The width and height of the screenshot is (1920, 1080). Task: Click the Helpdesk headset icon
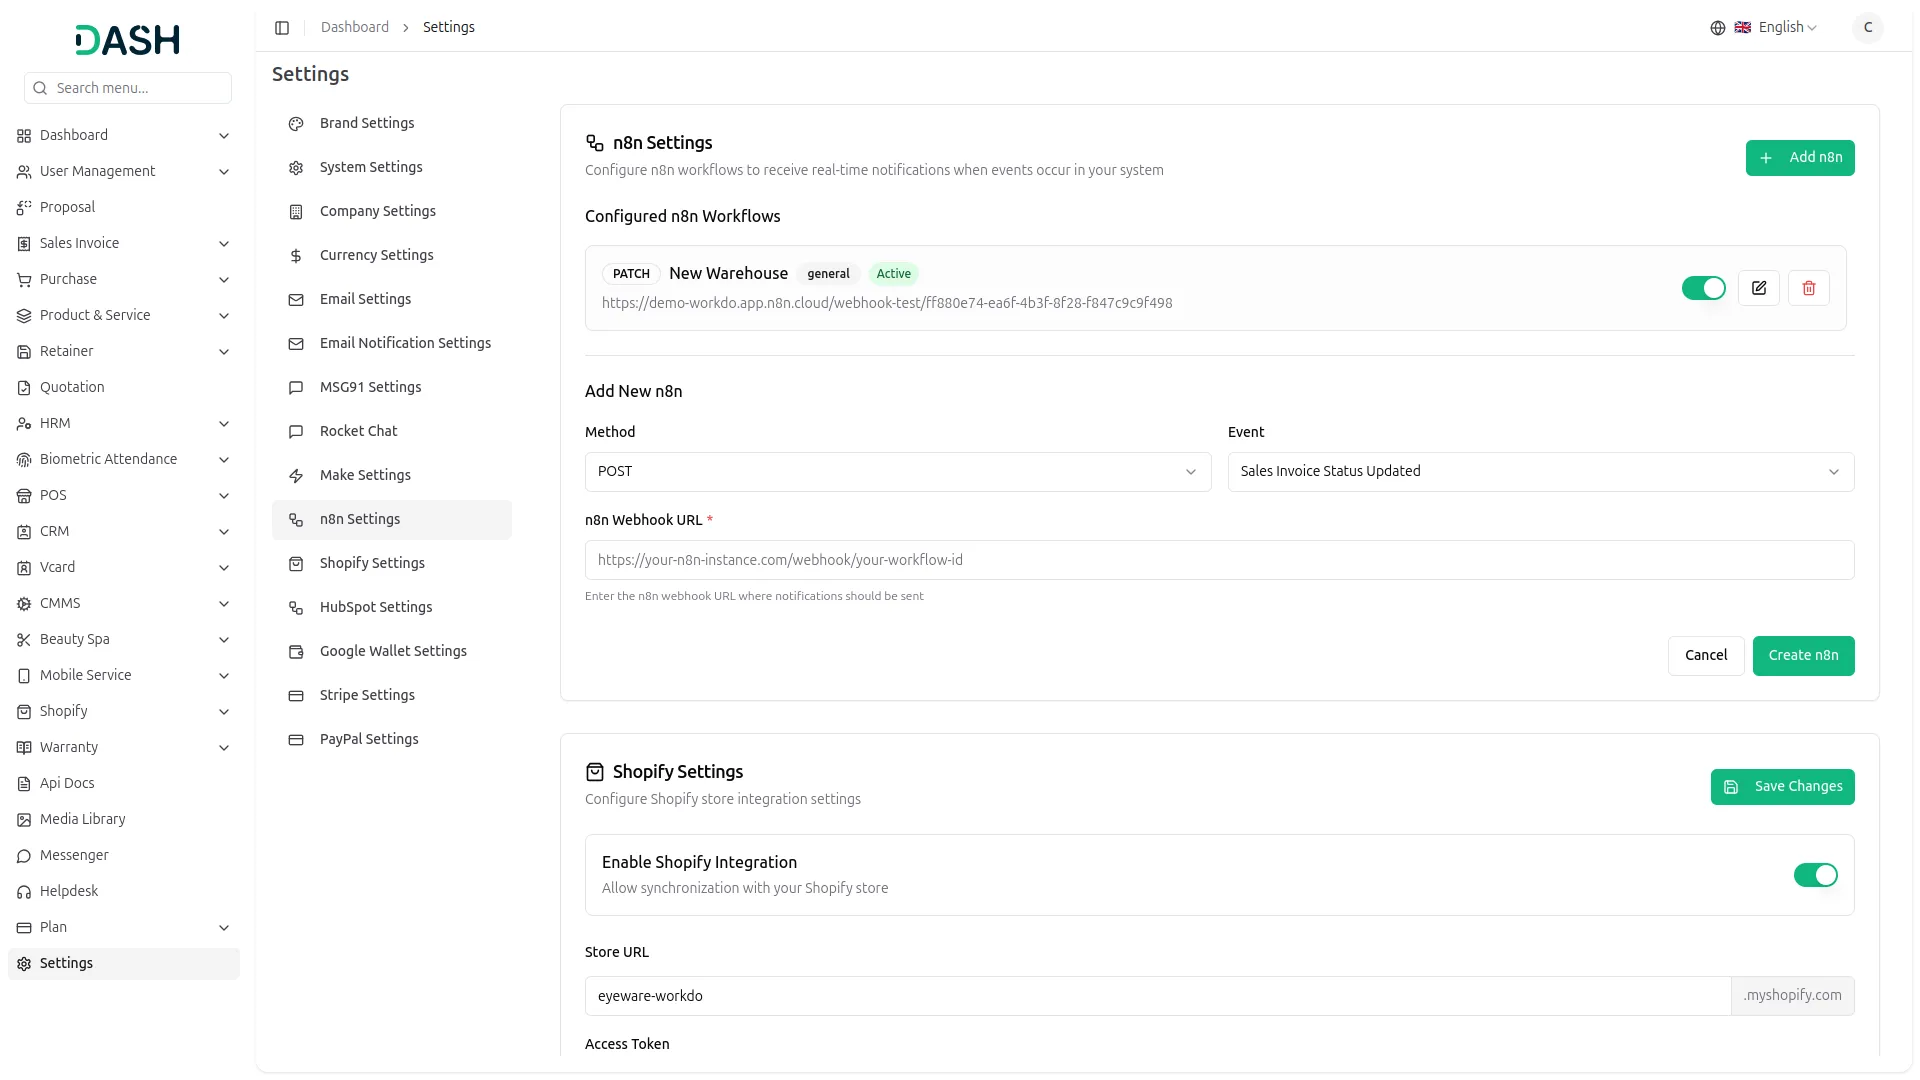pos(24,892)
